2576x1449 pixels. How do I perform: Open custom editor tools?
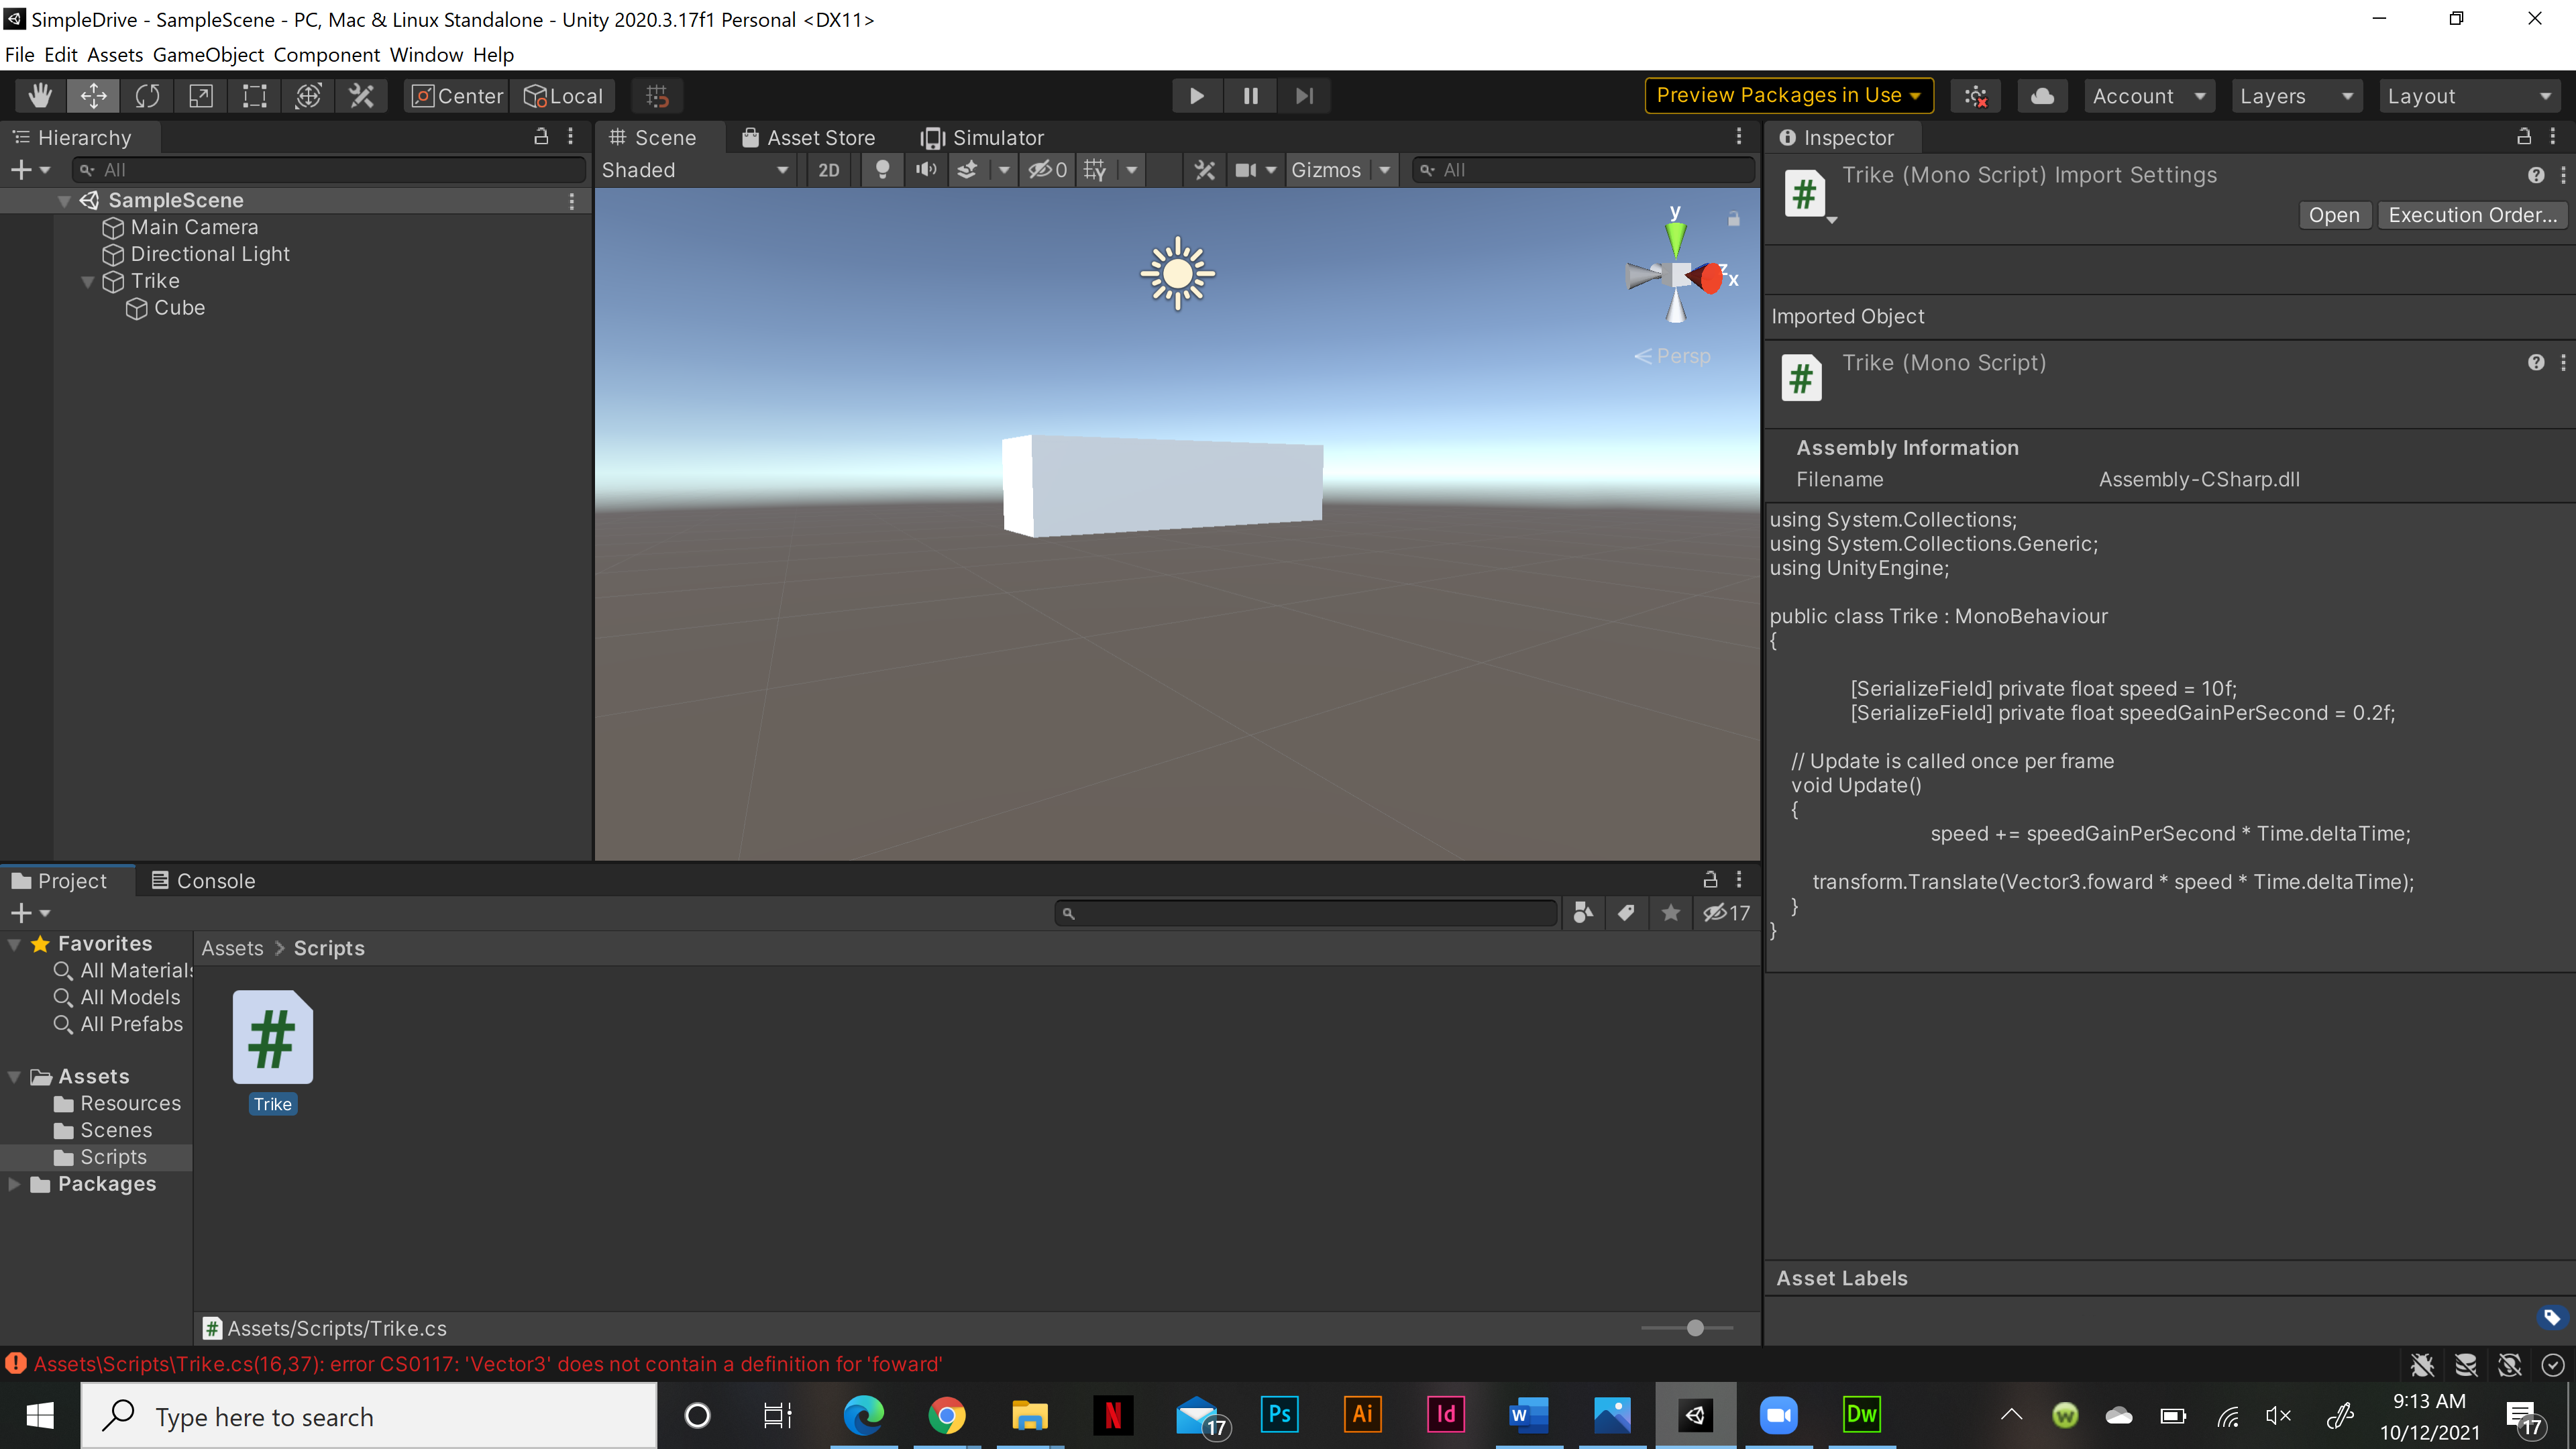(x=361, y=96)
